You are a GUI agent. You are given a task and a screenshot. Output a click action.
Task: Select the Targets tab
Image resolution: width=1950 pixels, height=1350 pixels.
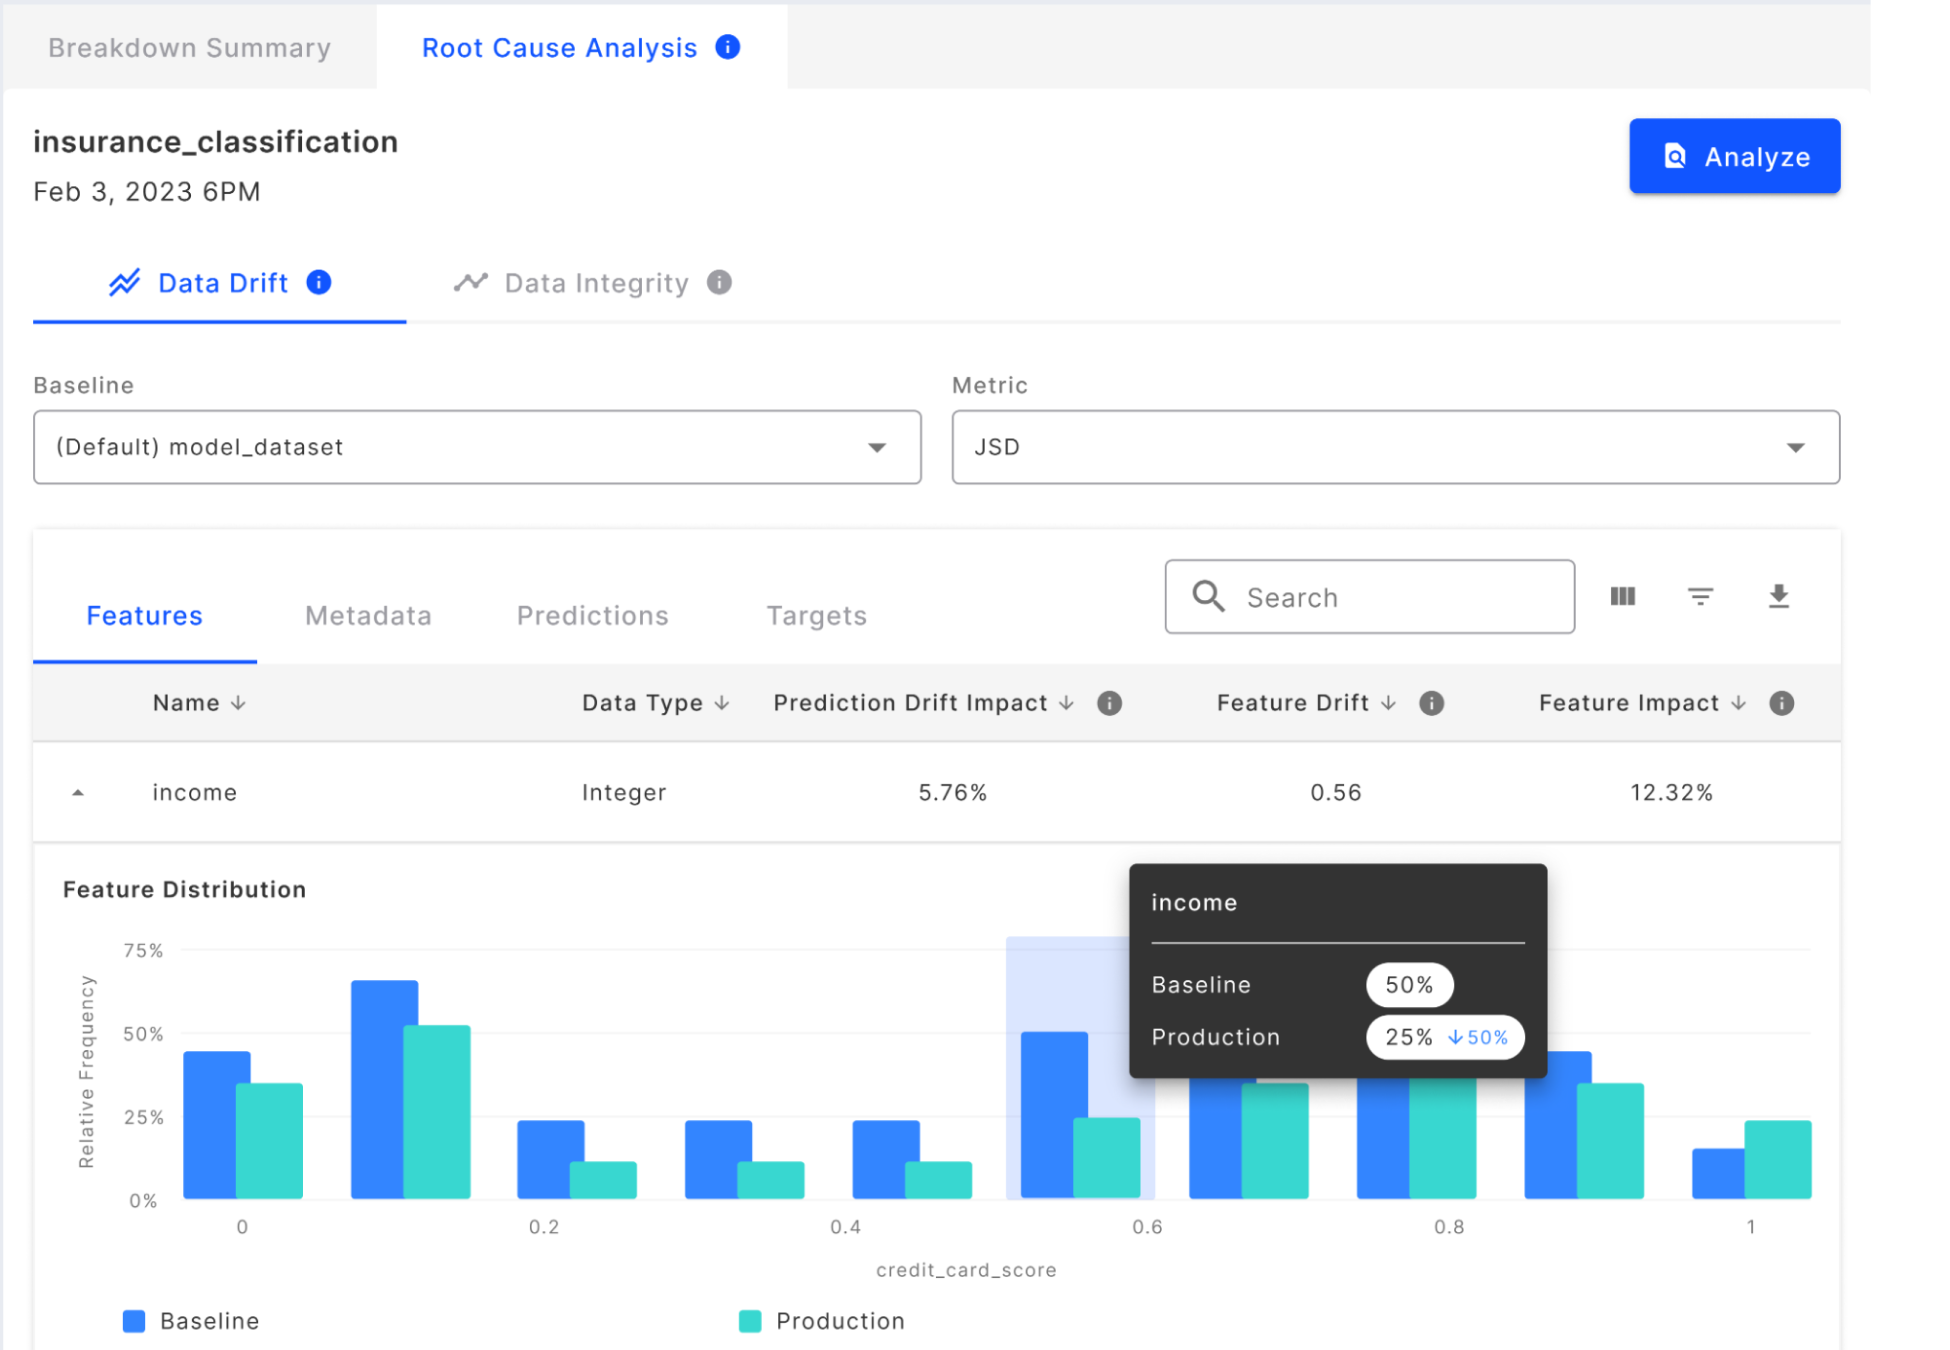click(816, 615)
